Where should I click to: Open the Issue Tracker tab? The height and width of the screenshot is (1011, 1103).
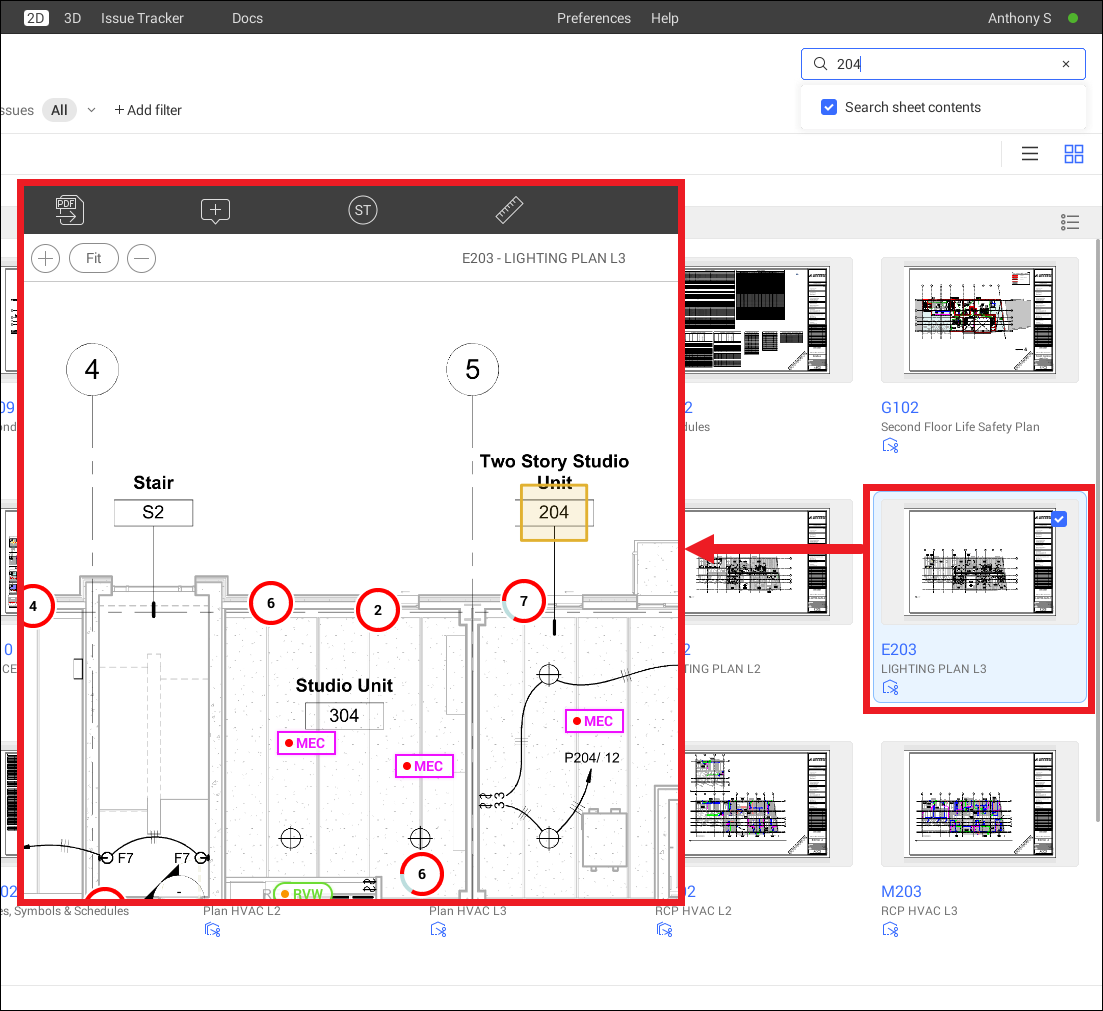(x=142, y=18)
